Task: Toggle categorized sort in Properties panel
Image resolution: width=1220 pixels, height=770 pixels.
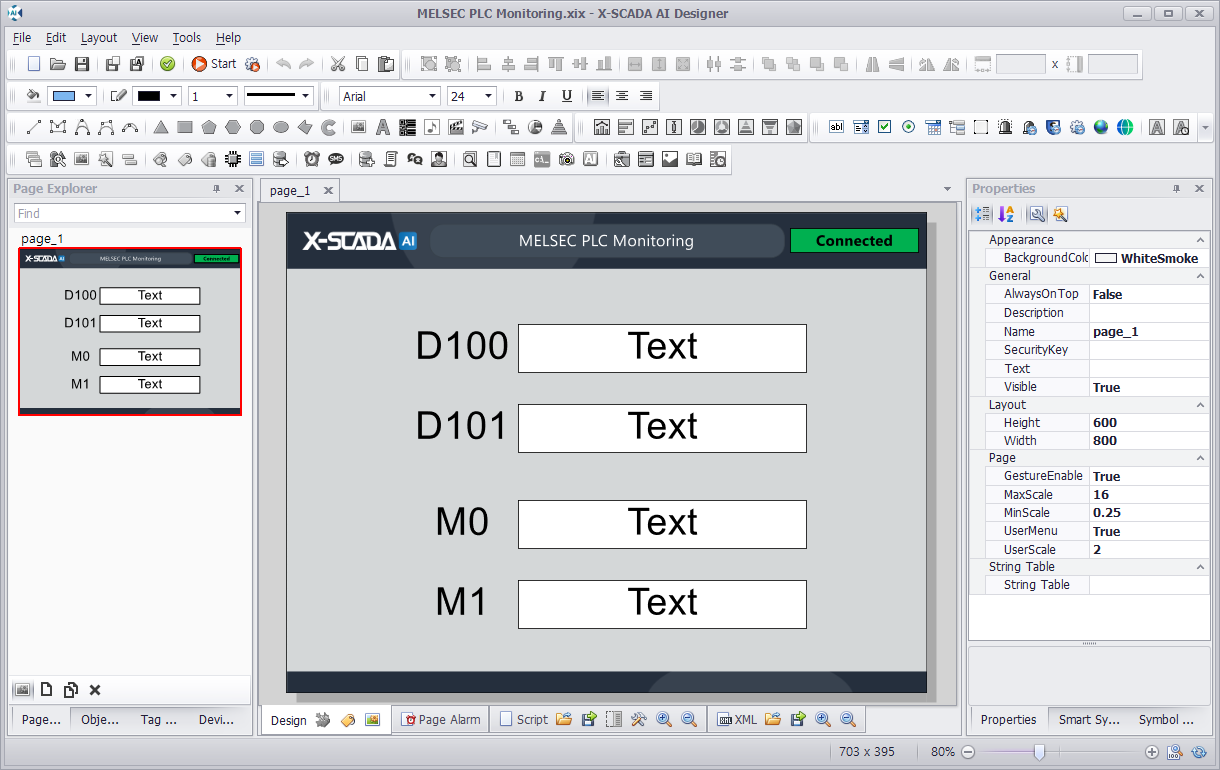Action: click(983, 214)
